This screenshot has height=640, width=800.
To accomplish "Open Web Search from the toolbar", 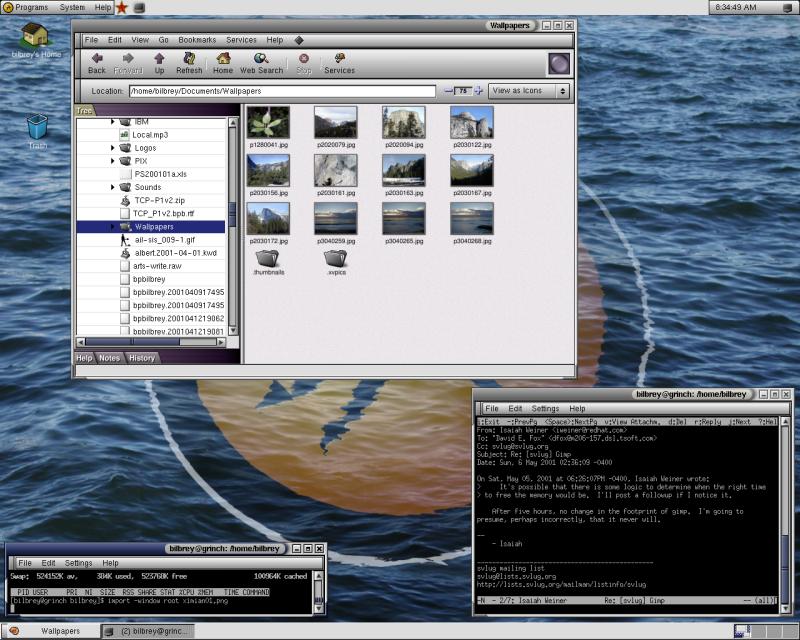I will [x=261, y=62].
